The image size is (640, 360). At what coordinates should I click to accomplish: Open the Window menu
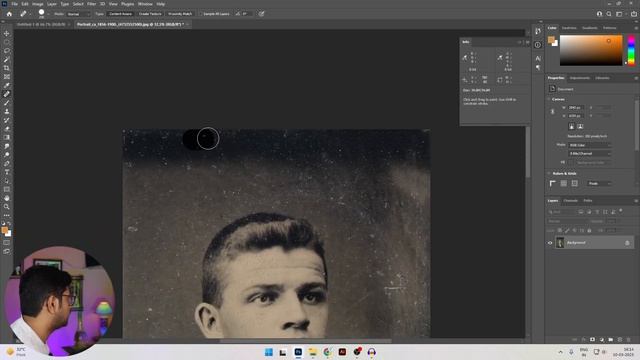click(145, 4)
